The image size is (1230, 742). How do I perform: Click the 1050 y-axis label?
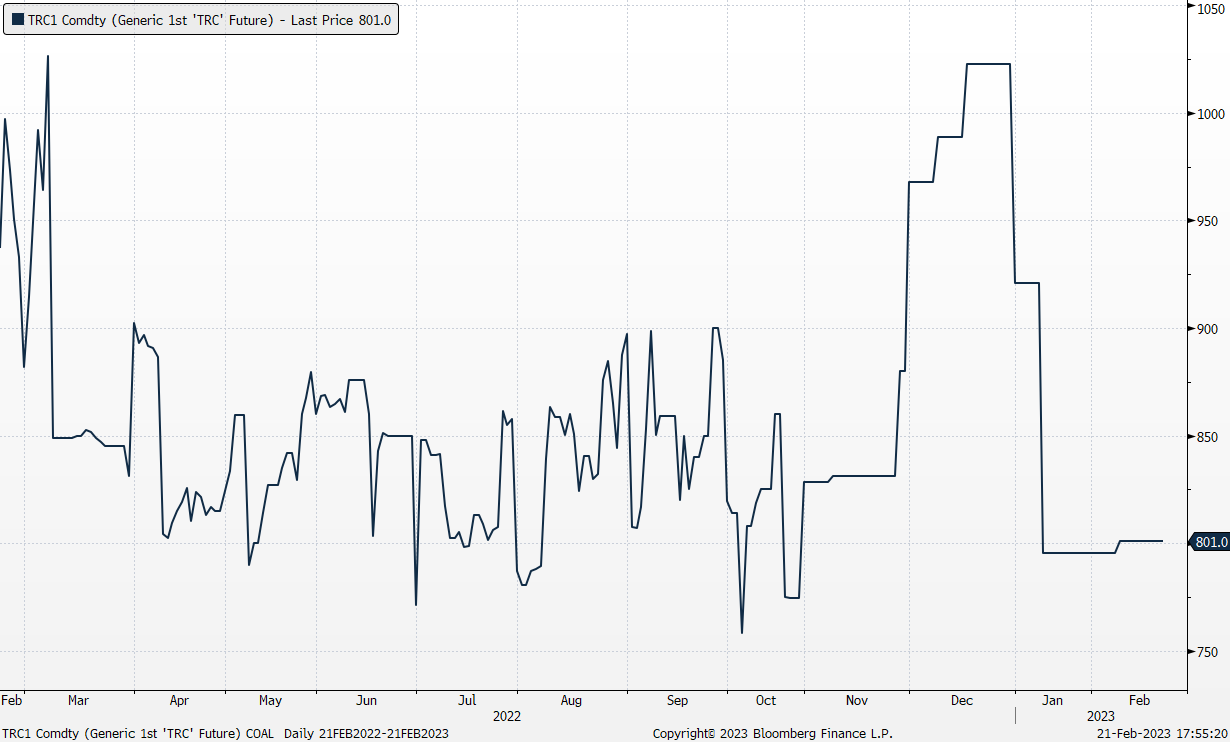coord(1210,7)
